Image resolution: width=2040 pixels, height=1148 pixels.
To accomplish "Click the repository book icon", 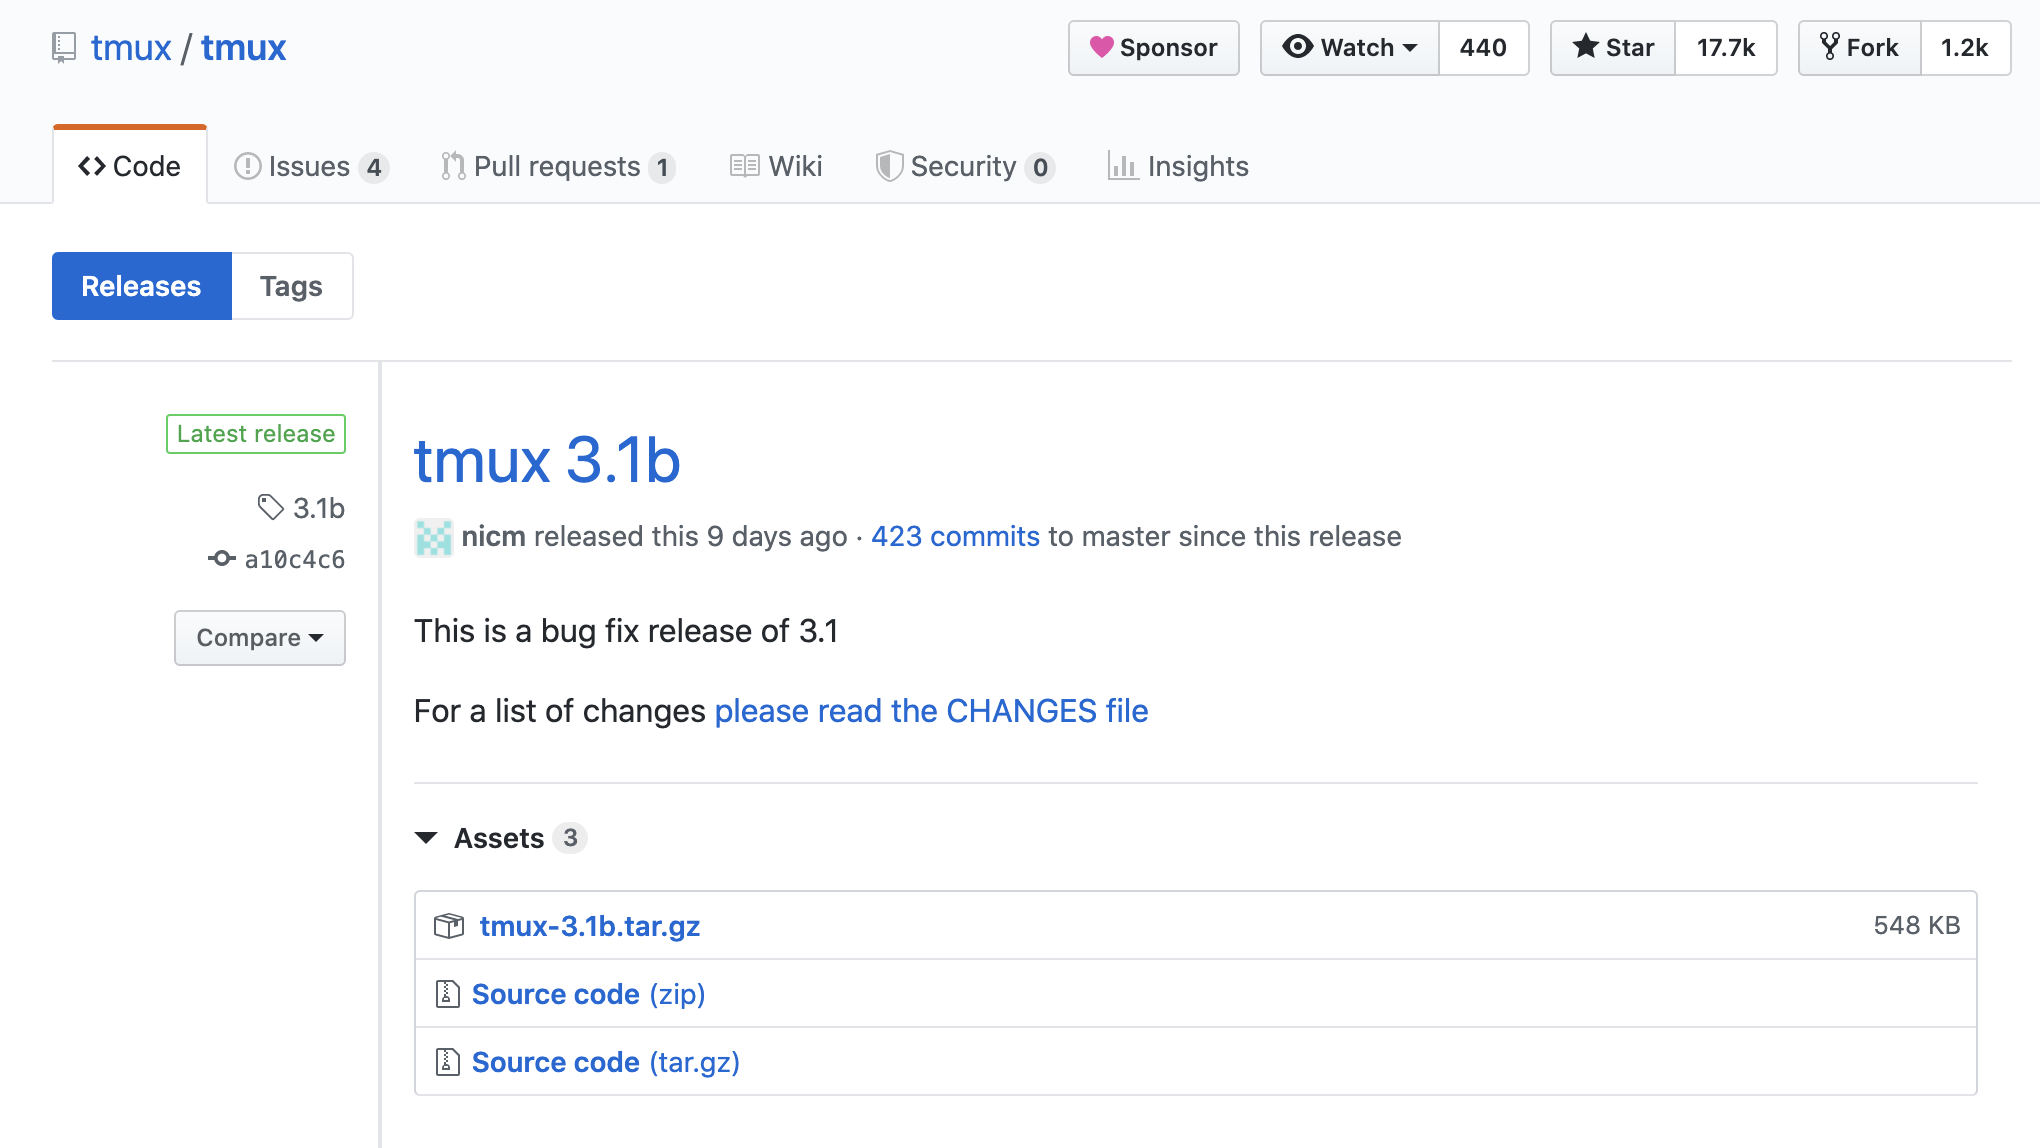I will [x=64, y=47].
